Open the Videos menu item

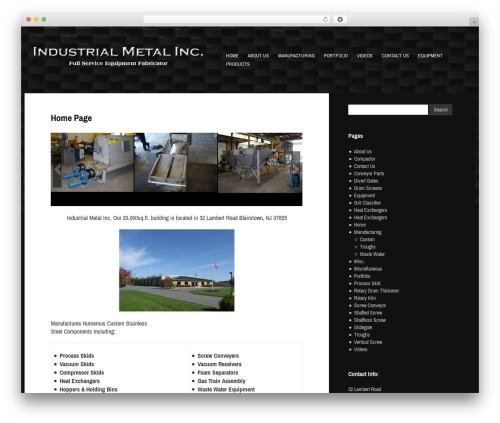pyautogui.click(x=365, y=56)
